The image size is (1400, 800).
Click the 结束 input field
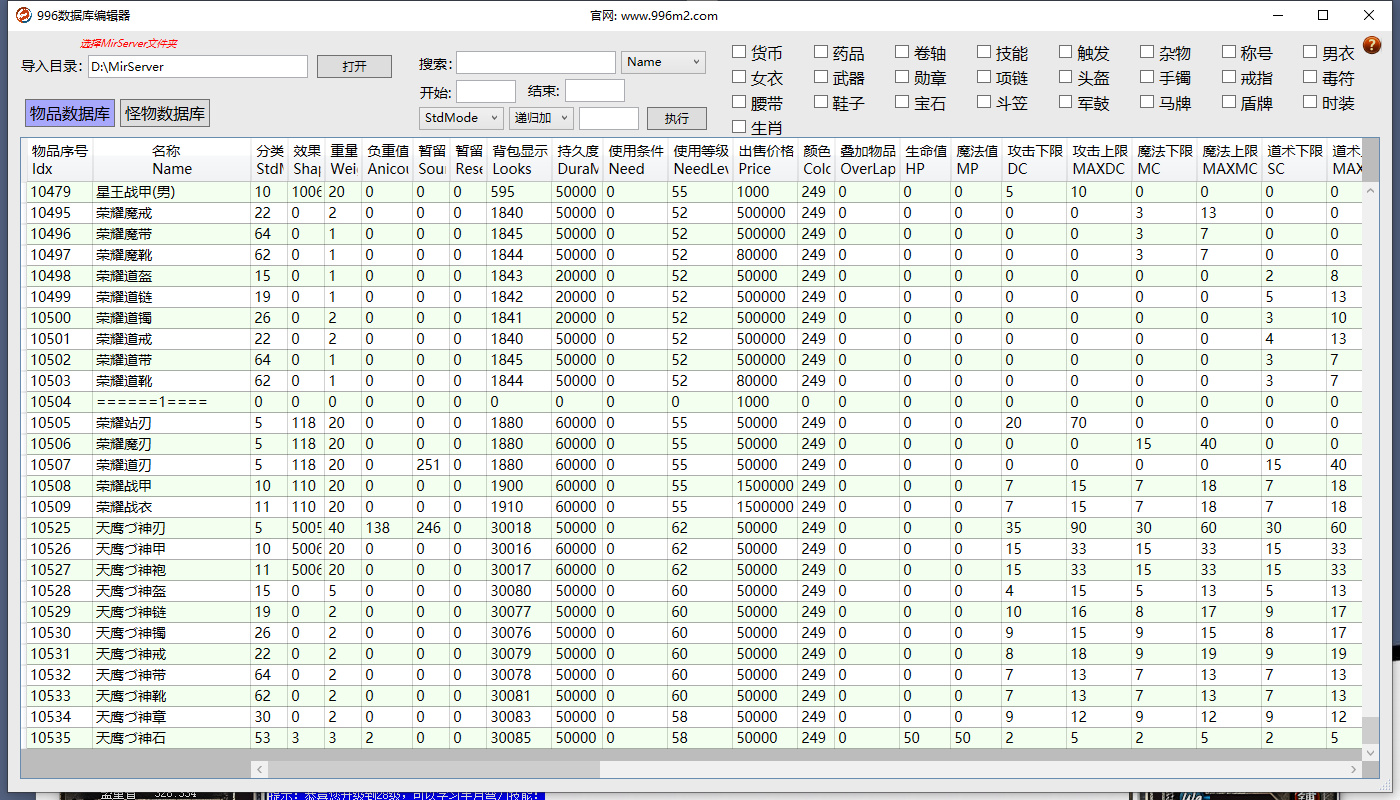coord(595,91)
